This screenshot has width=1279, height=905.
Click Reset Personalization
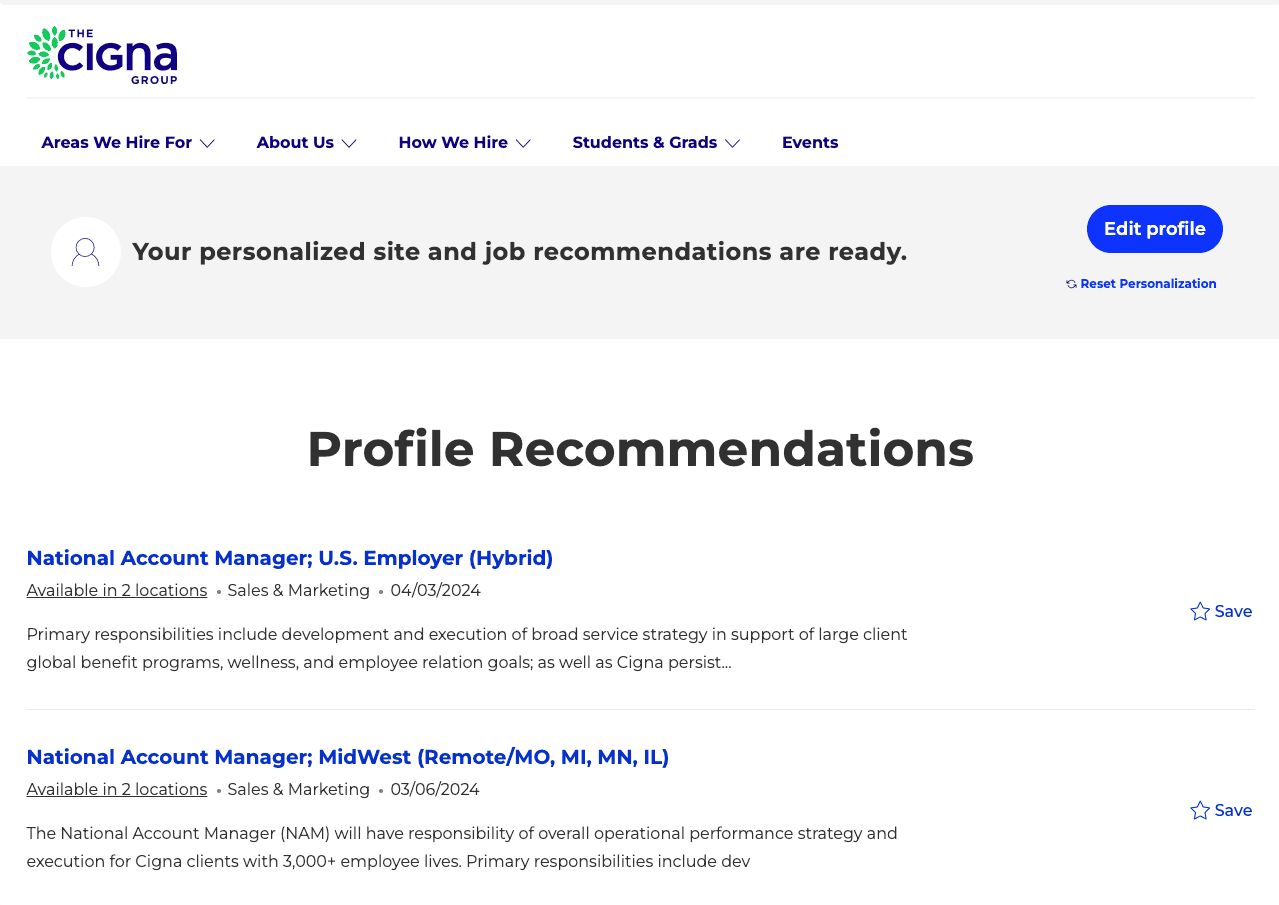tap(1148, 283)
